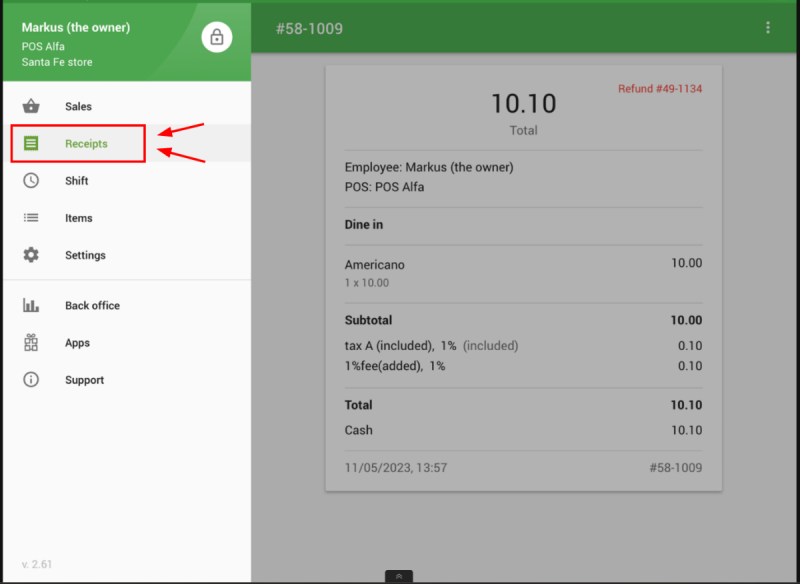Open Back office from the sidebar
The height and width of the screenshot is (584, 800).
(92, 306)
